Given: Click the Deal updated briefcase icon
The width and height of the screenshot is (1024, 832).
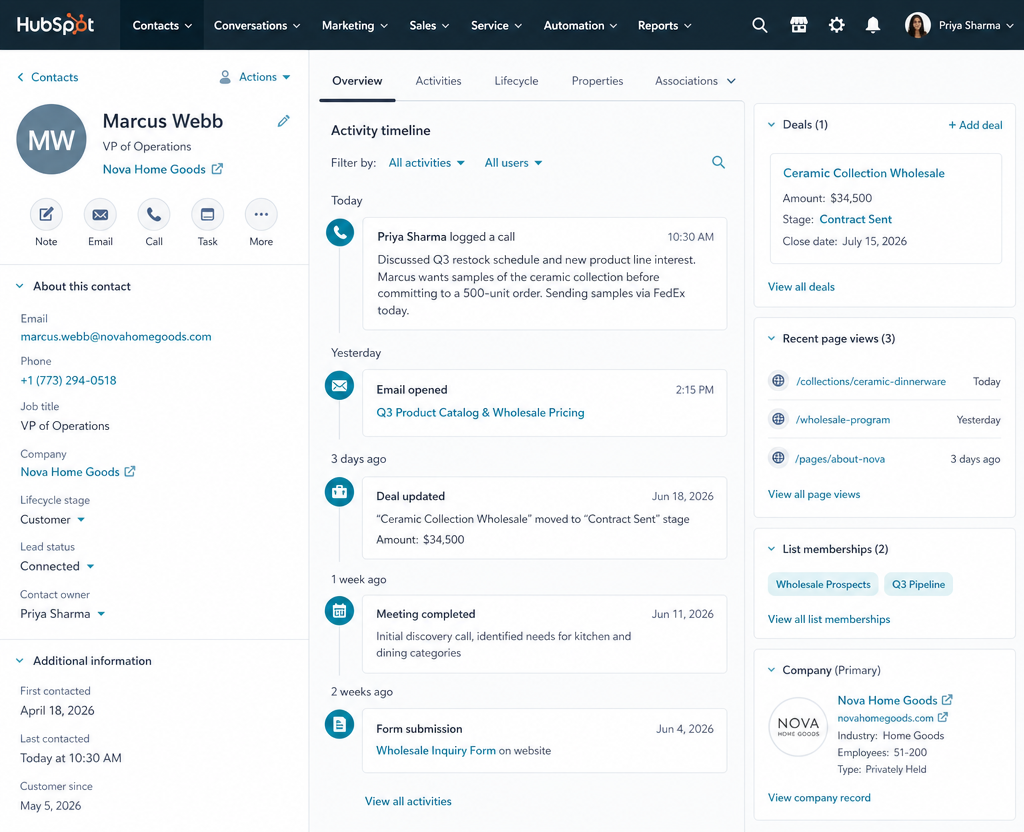Looking at the screenshot, I should pos(340,492).
